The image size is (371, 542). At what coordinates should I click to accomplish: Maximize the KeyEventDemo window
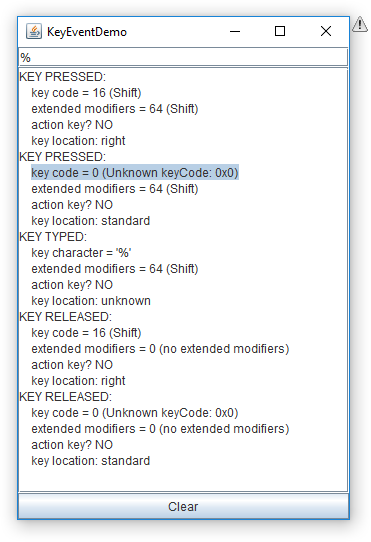coord(280,31)
